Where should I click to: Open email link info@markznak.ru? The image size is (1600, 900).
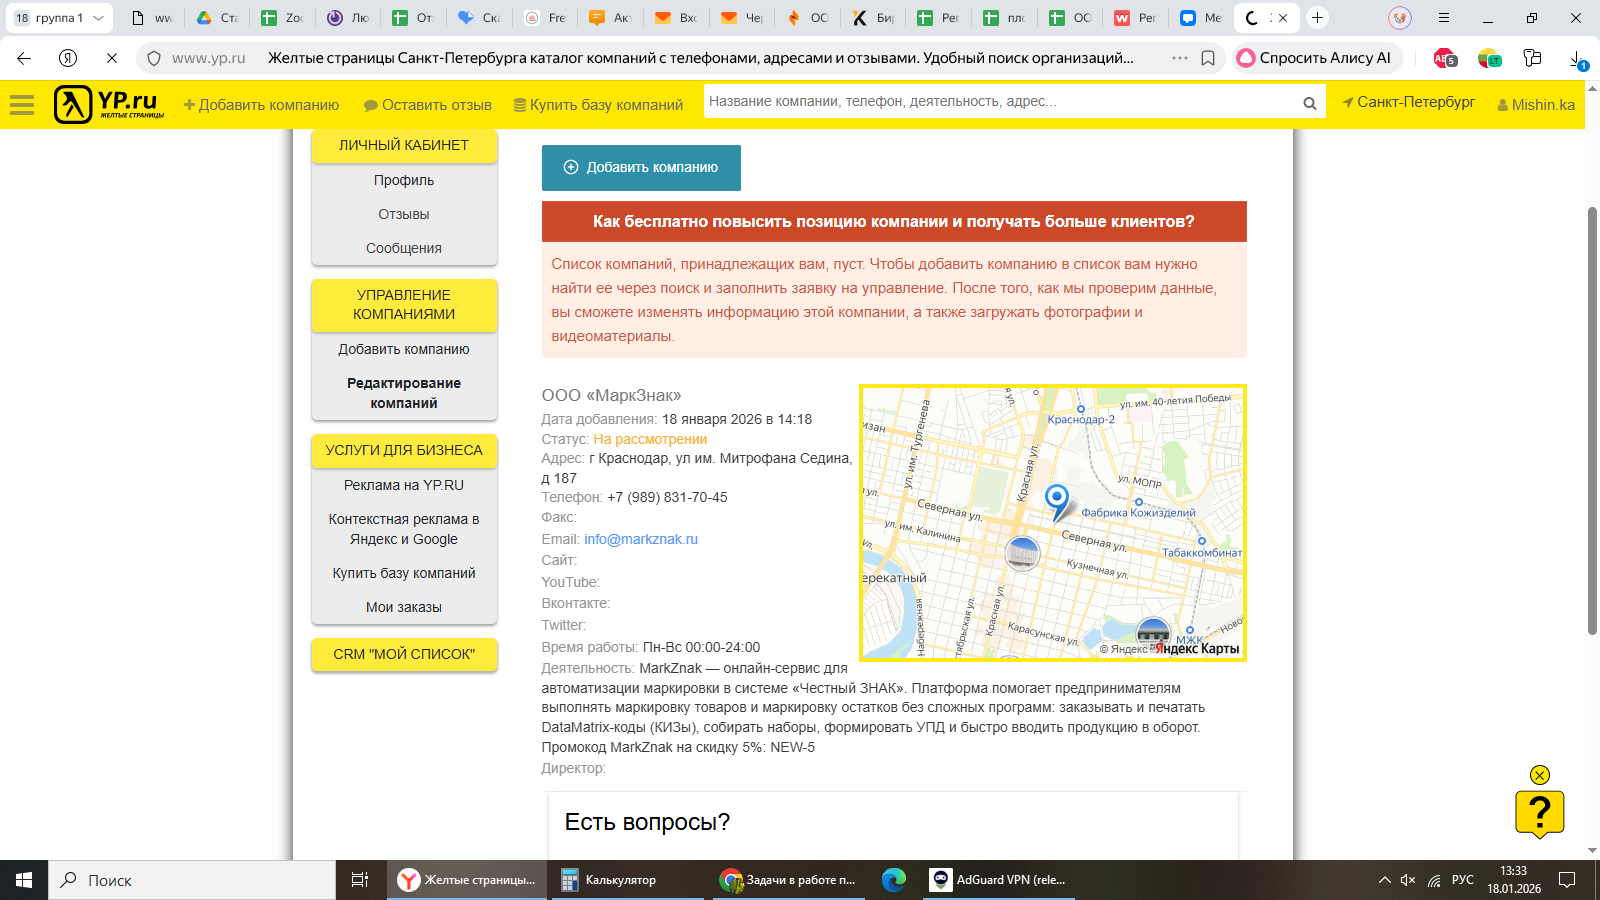pyautogui.click(x=641, y=539)
